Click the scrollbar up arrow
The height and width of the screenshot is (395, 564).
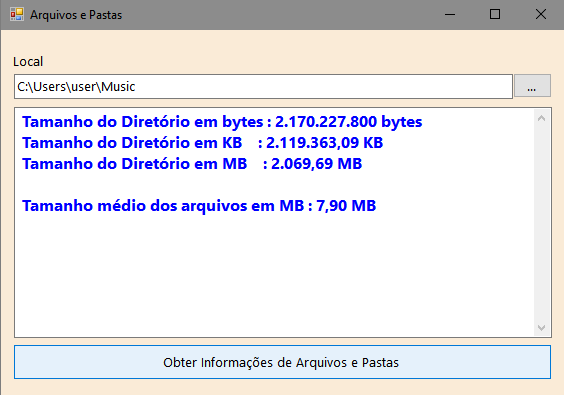[x=542, y=118]
